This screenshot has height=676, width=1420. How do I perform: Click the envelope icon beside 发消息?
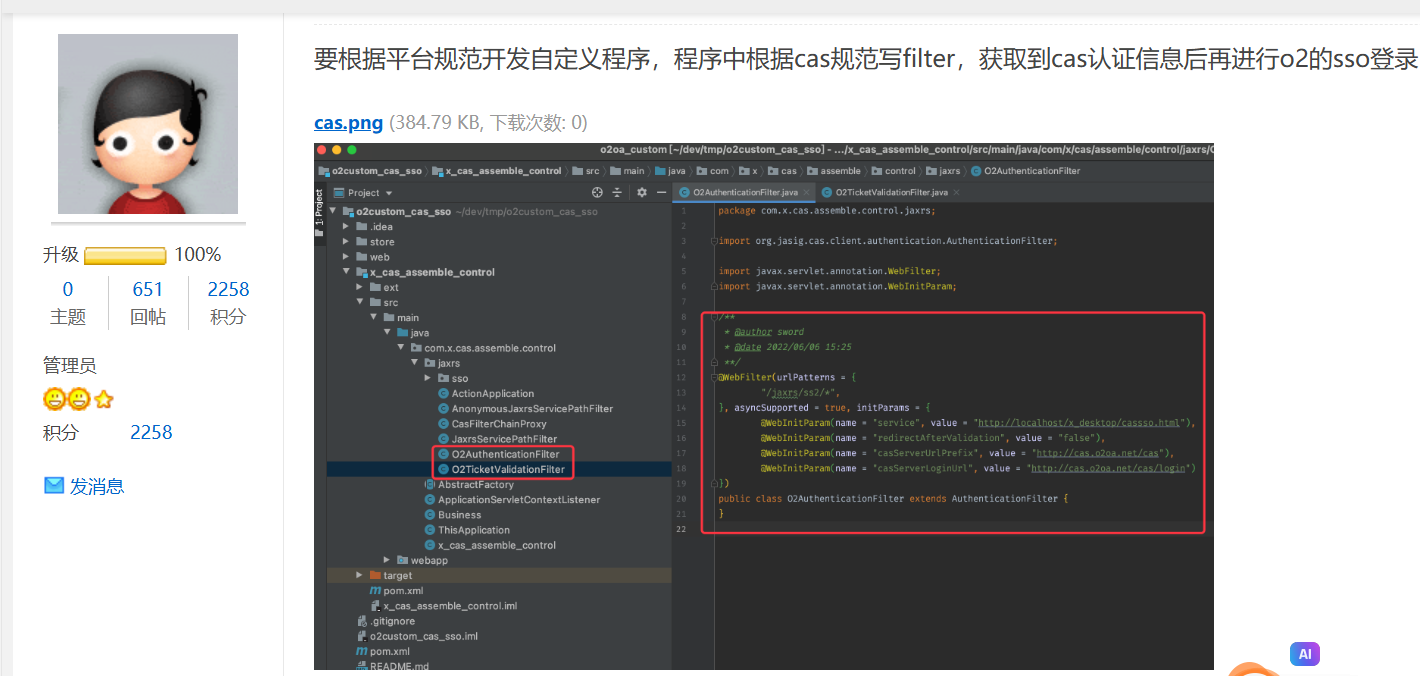tap(54, 486)
